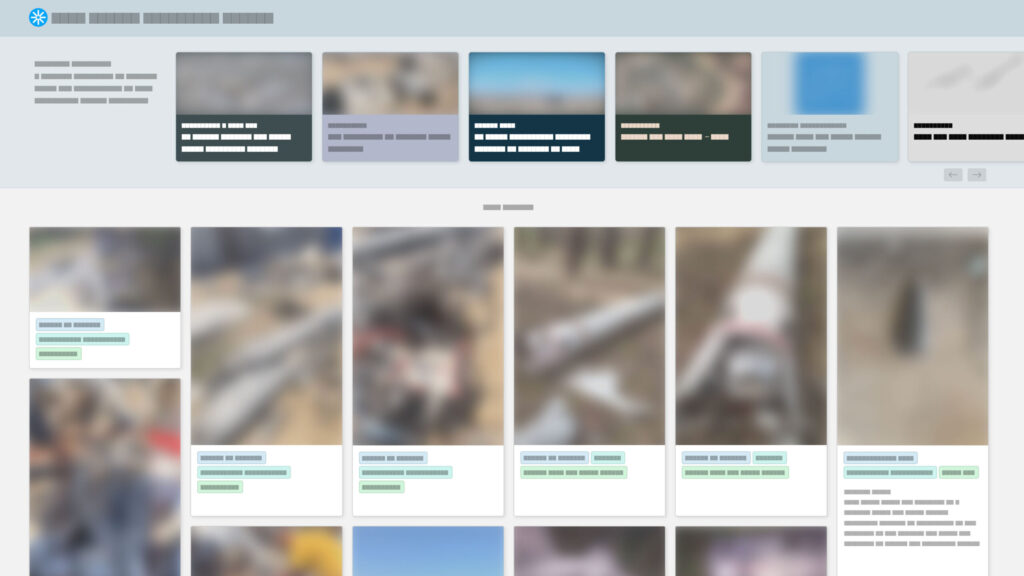This screenshot has width=1024, height=576.
Task: Open the fifth column's tall gallery photo
Action: point(751,336)
